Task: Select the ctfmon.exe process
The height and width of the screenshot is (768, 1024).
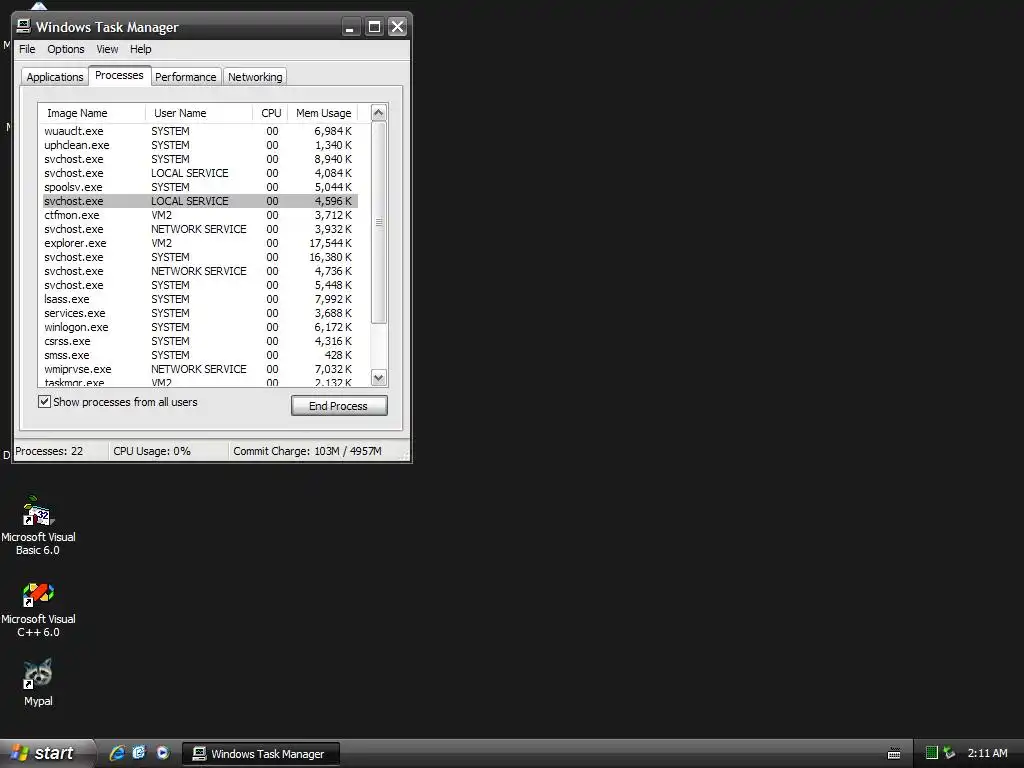Action: (x=200, y=216)
